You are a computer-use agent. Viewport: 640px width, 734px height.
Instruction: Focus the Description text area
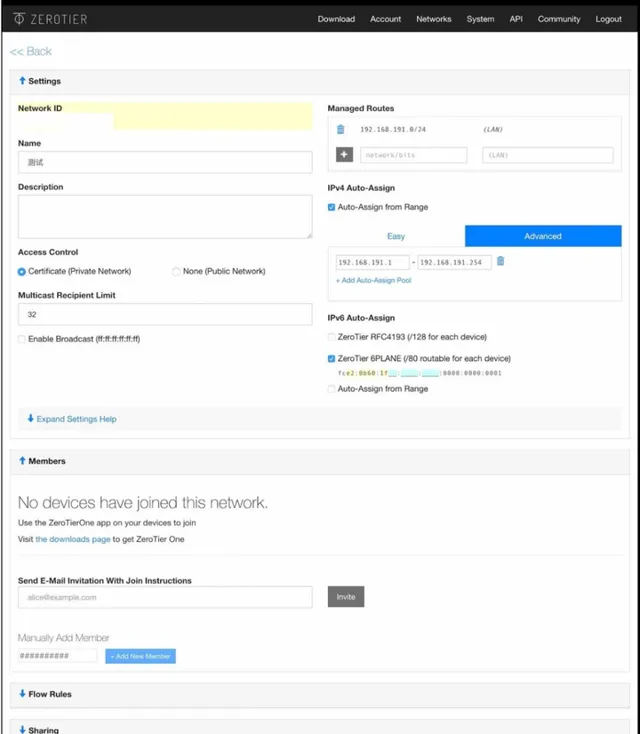pyautogui.click(x=165, y=217)
